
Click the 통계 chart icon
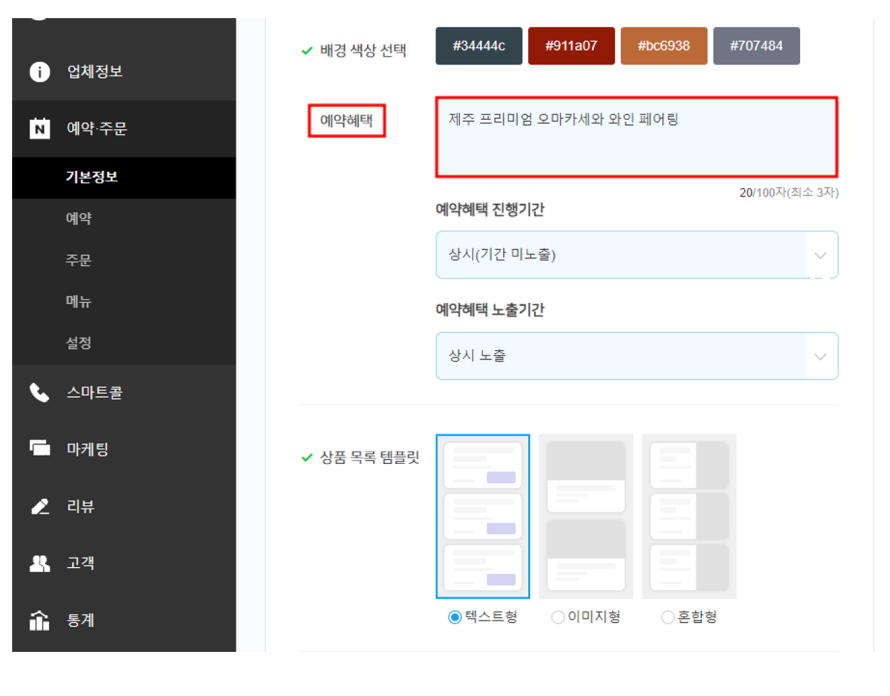(x=40, y=620)
